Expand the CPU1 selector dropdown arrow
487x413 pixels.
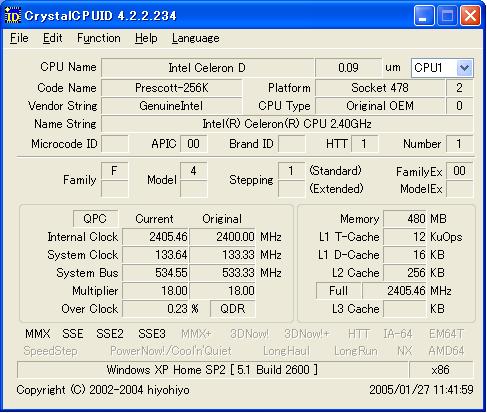coord(464,68)
